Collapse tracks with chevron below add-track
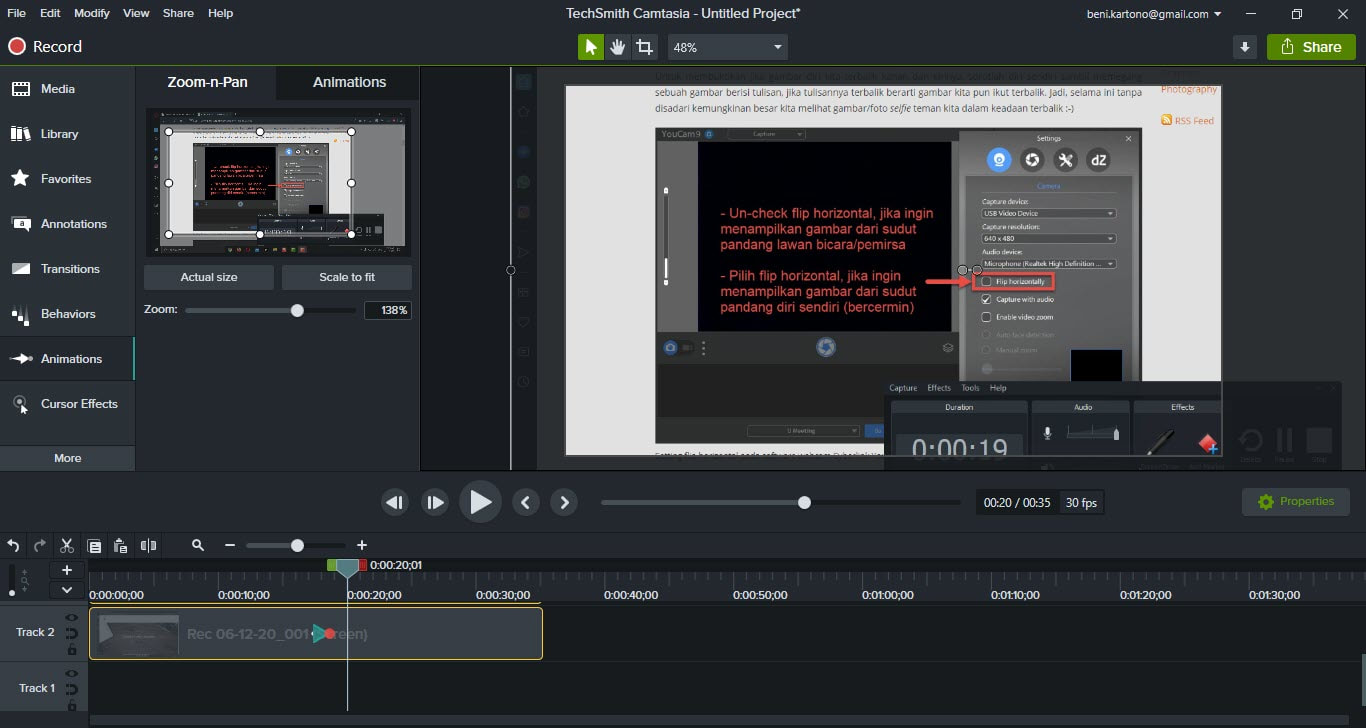Viewport: 1366px width, 728px height. (67, 590)
